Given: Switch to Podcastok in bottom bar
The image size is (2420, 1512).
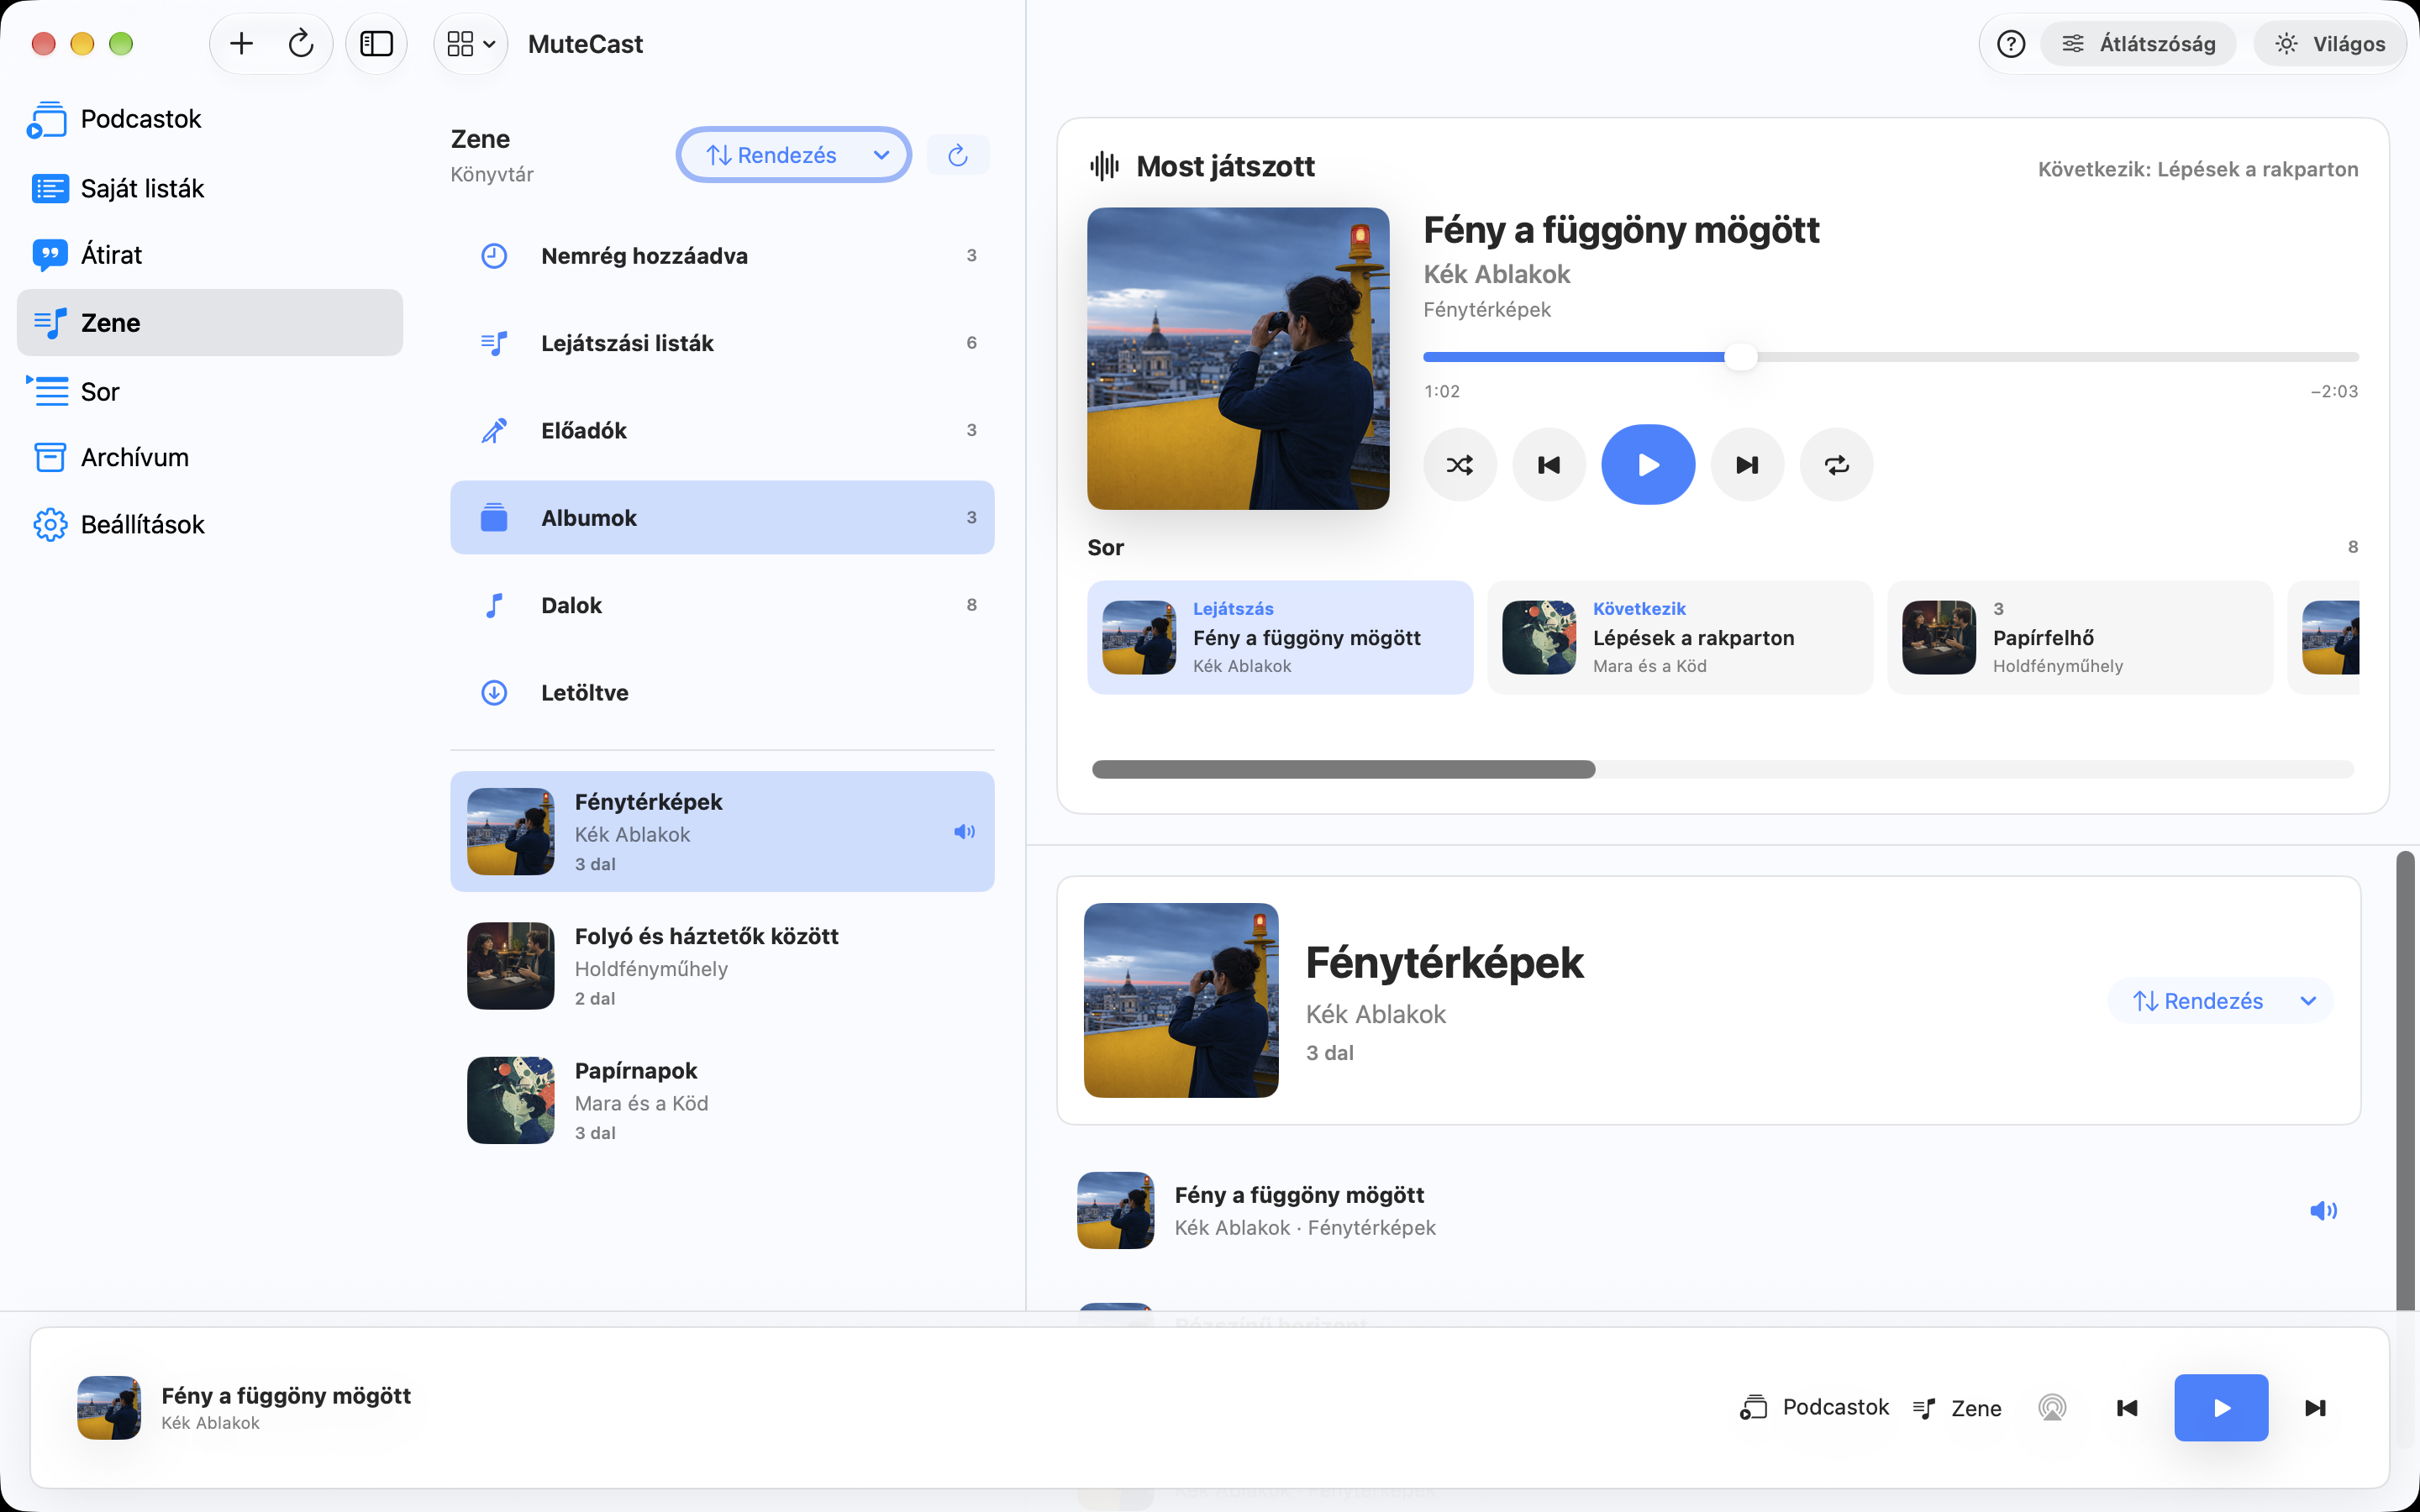Looking at the screenshot, I should coord(1814,1408).
